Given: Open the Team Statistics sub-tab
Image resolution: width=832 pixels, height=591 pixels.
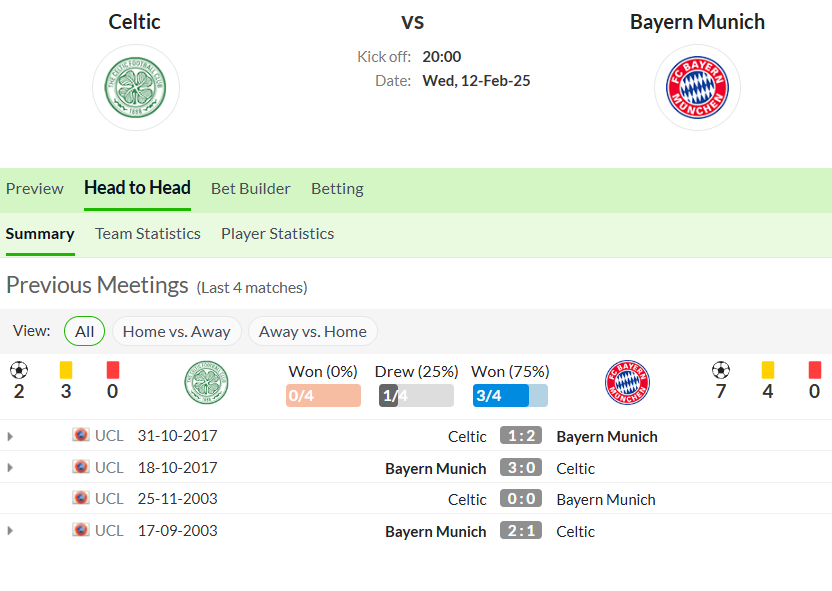Looking at the screenshot, I should pos(148,234).
